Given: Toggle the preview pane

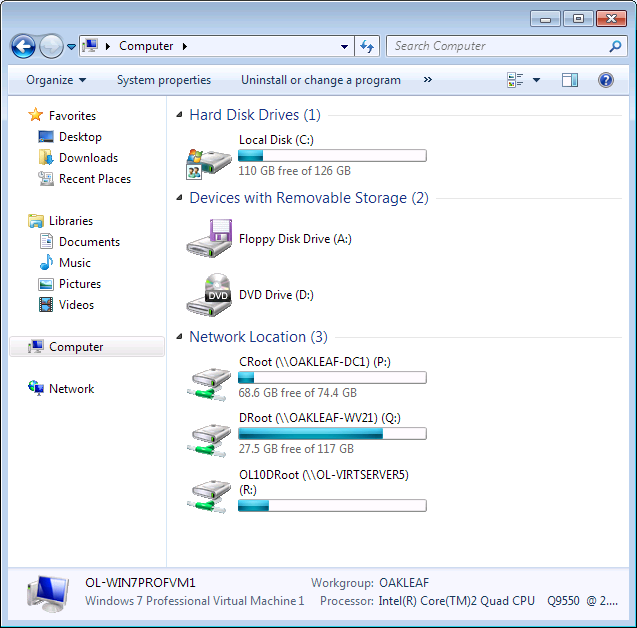Looking at the screenshot, I should point(570,80).
